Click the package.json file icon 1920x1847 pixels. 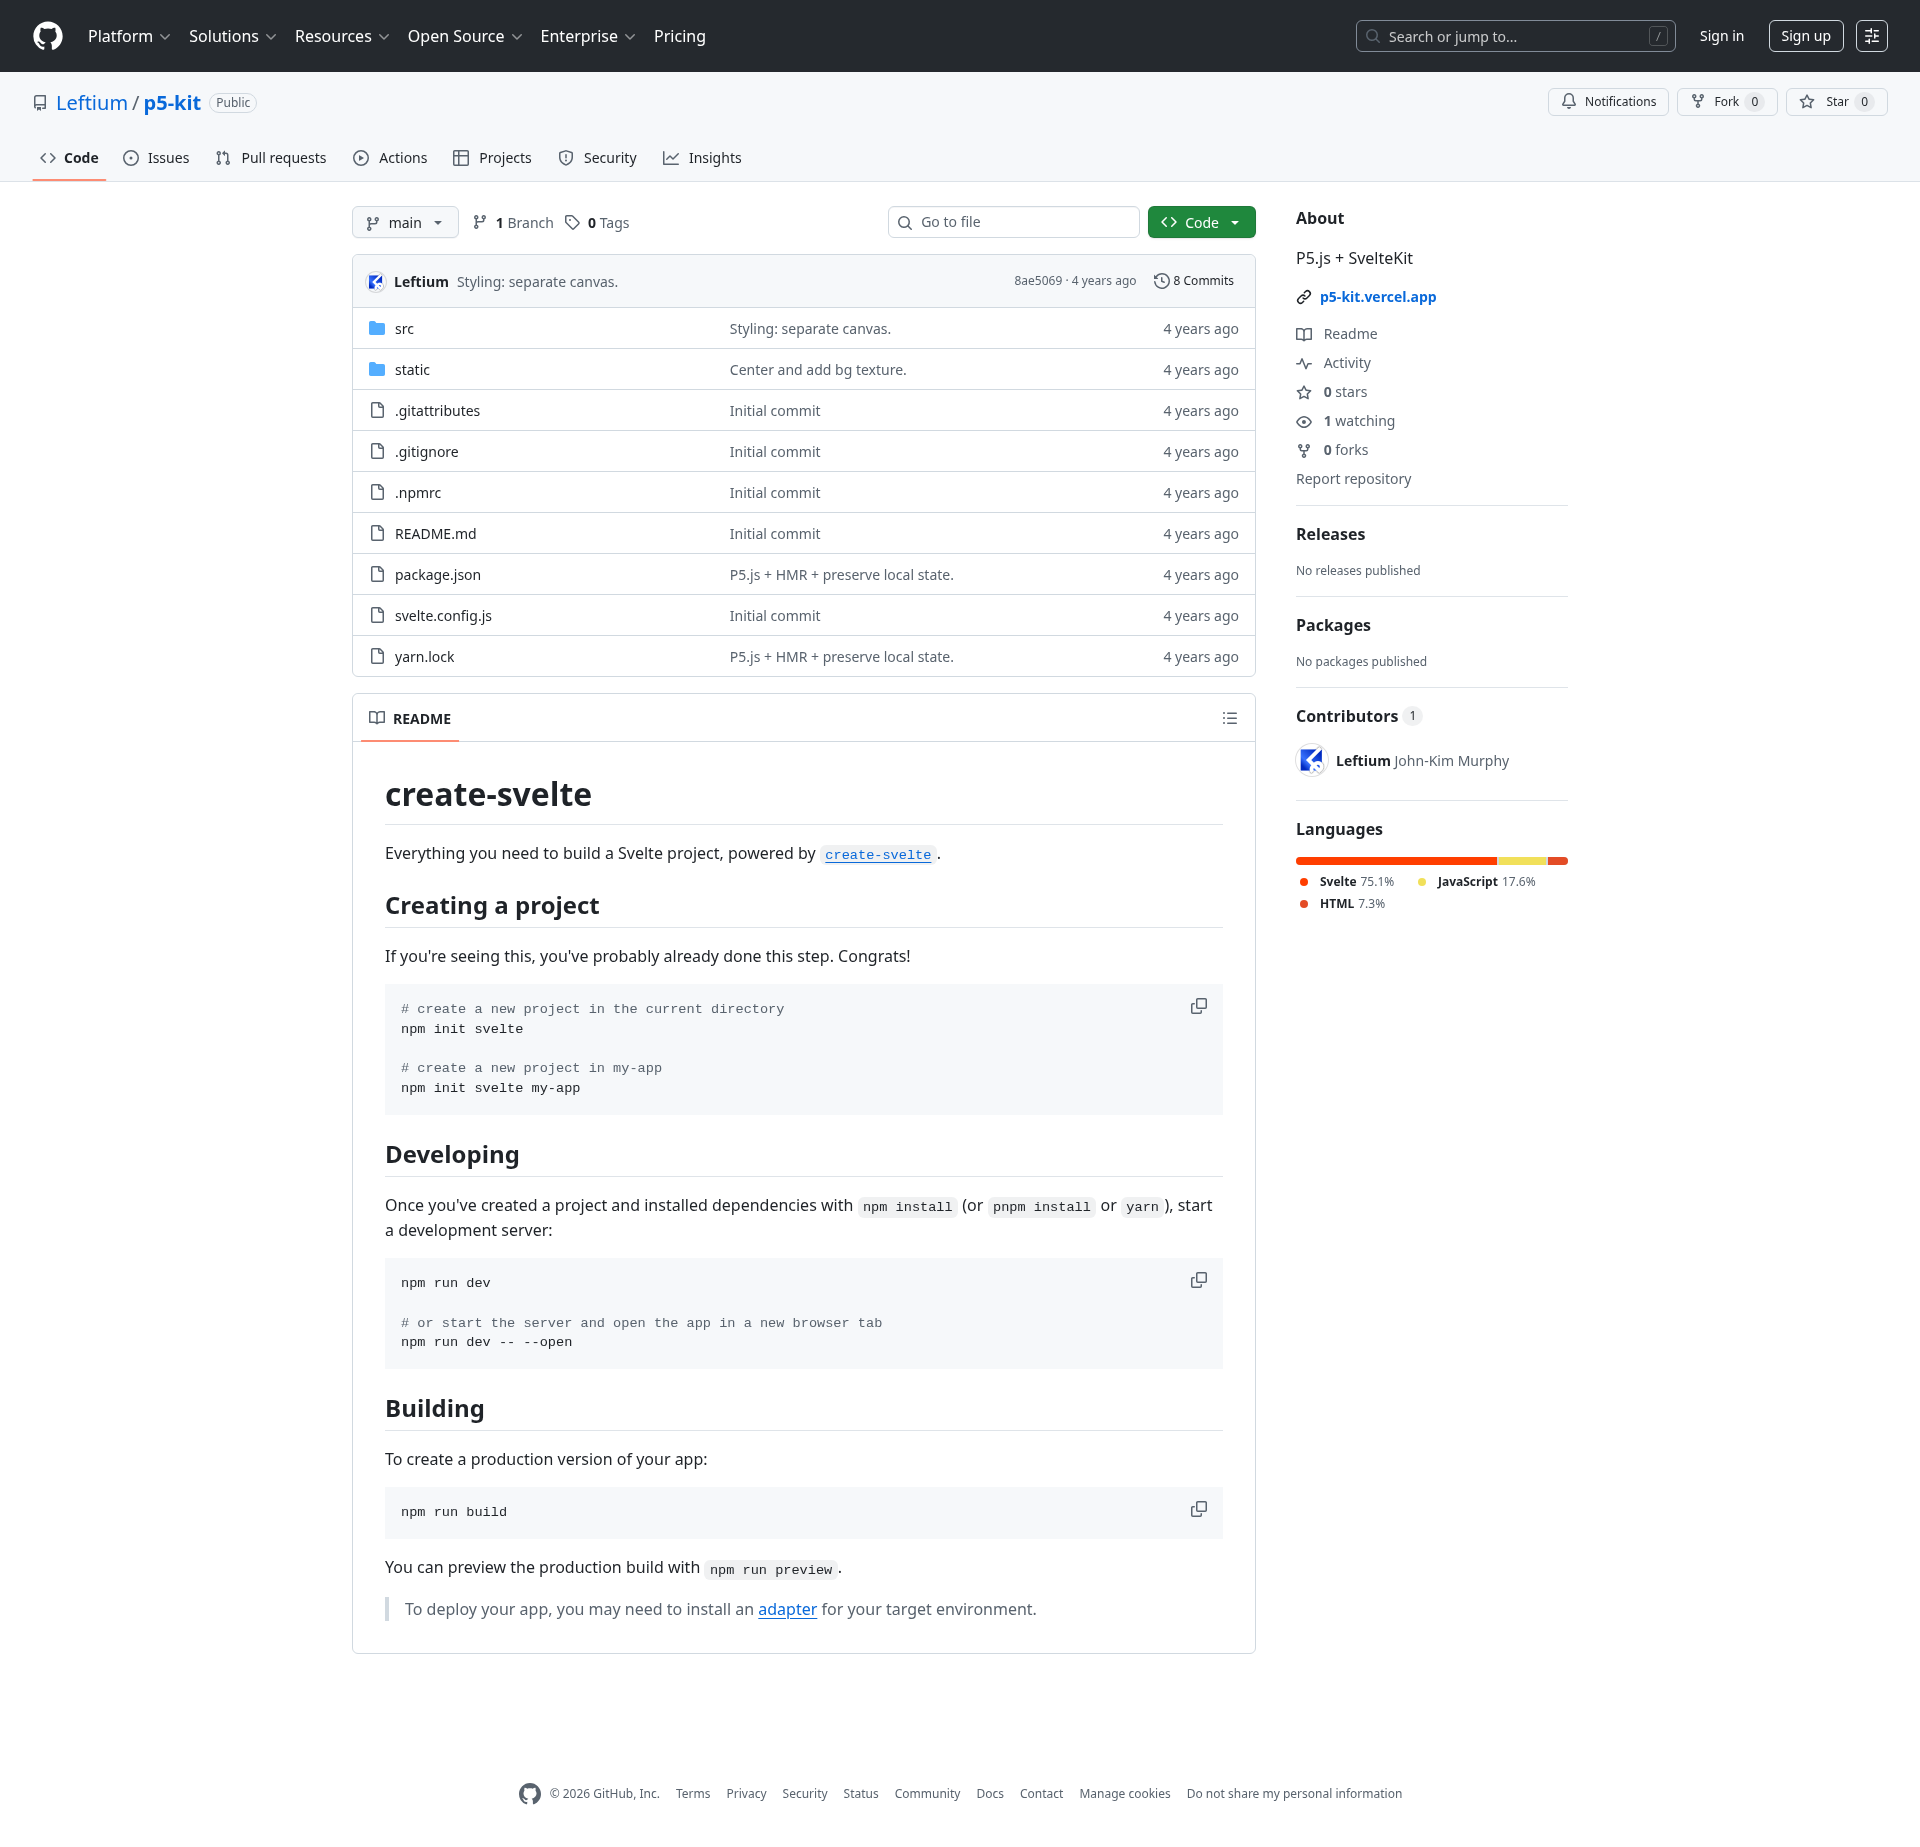[x=377, y=574]
